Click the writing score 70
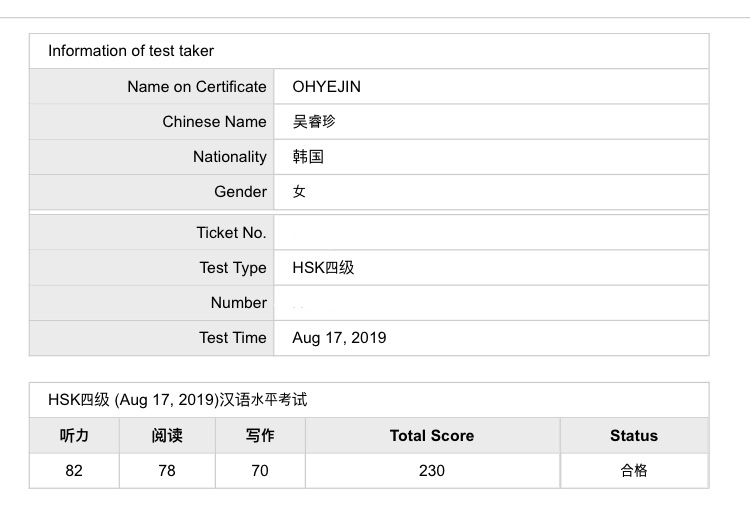This screenshot has height=506, width=750. pos(260,471)
